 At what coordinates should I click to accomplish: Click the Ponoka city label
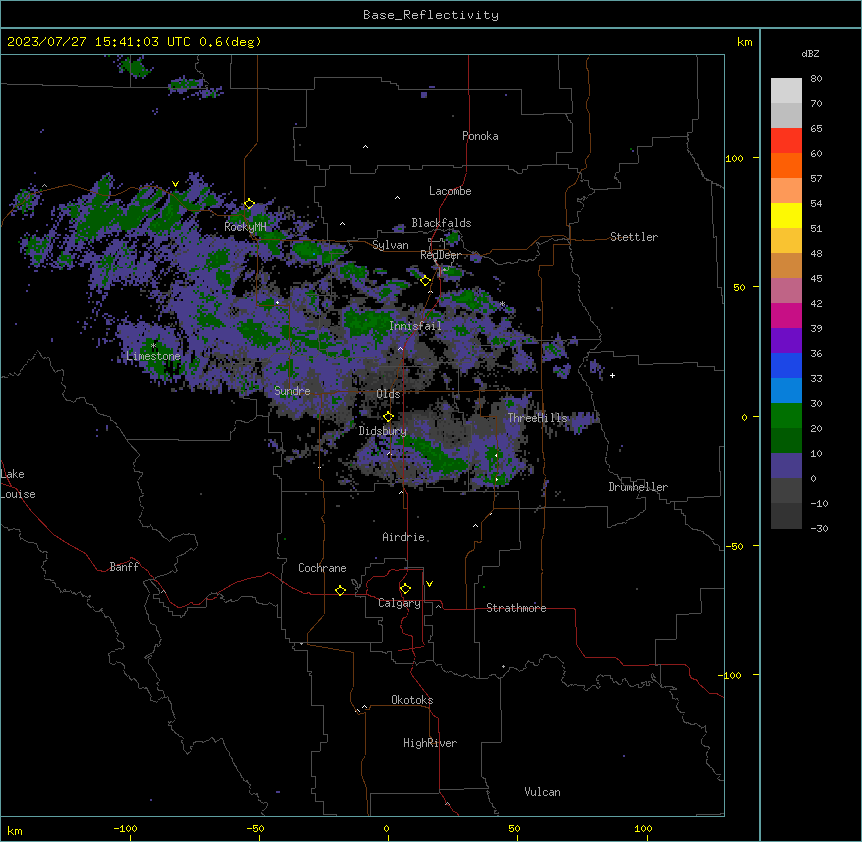coord(480,136)
